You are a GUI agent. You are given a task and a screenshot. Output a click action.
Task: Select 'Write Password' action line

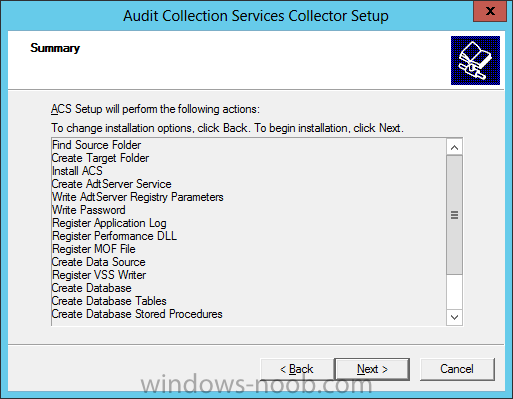tap(89, 210)
